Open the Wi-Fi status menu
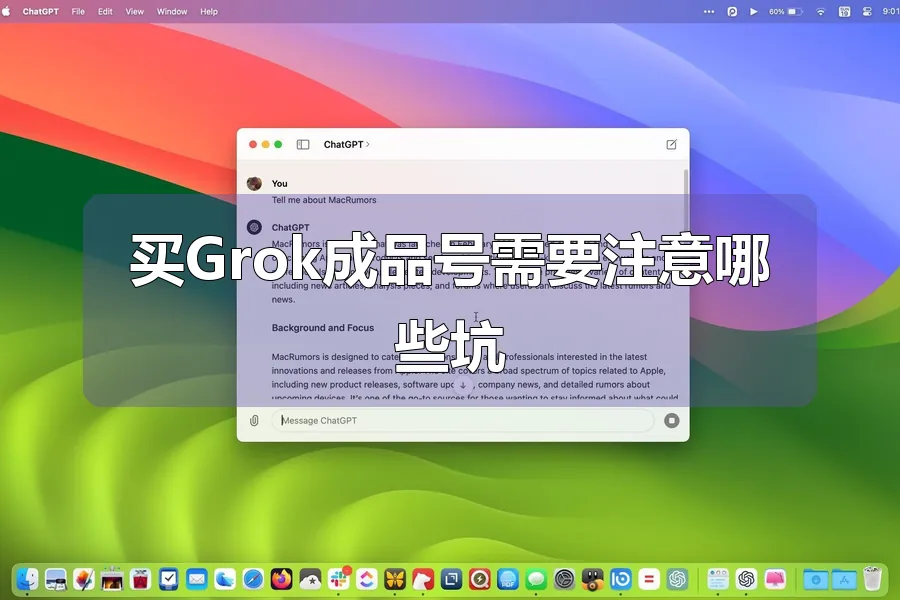Screen dimensions: 900x600 point(821,11)
